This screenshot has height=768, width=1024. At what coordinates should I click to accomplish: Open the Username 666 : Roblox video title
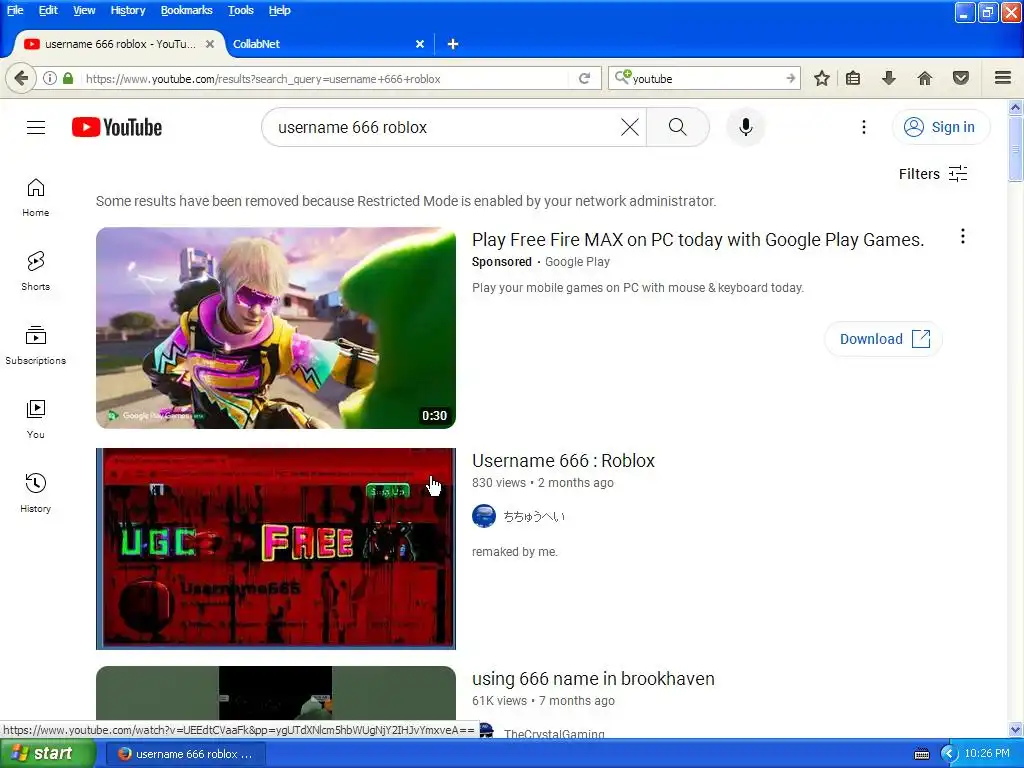tap(563, 460)
